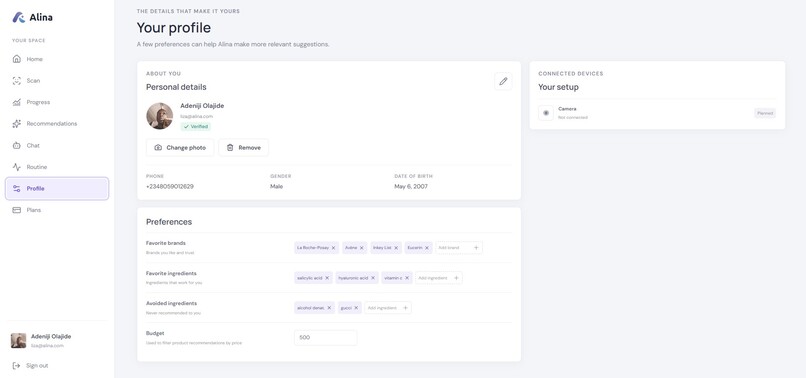
Task: Click the email under Adeniji Olajide in Personal details
Action: tap(196, 116)
